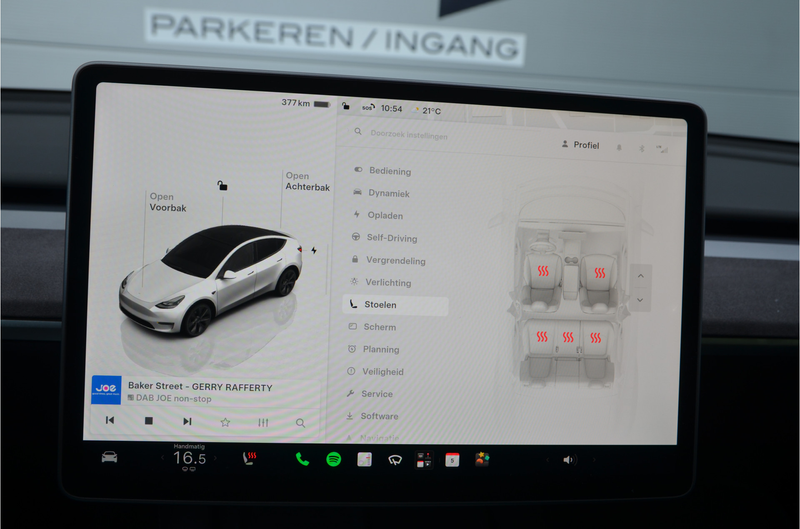Raise volume with right chevron
800x529 pixels.
(x=593, y=460)
